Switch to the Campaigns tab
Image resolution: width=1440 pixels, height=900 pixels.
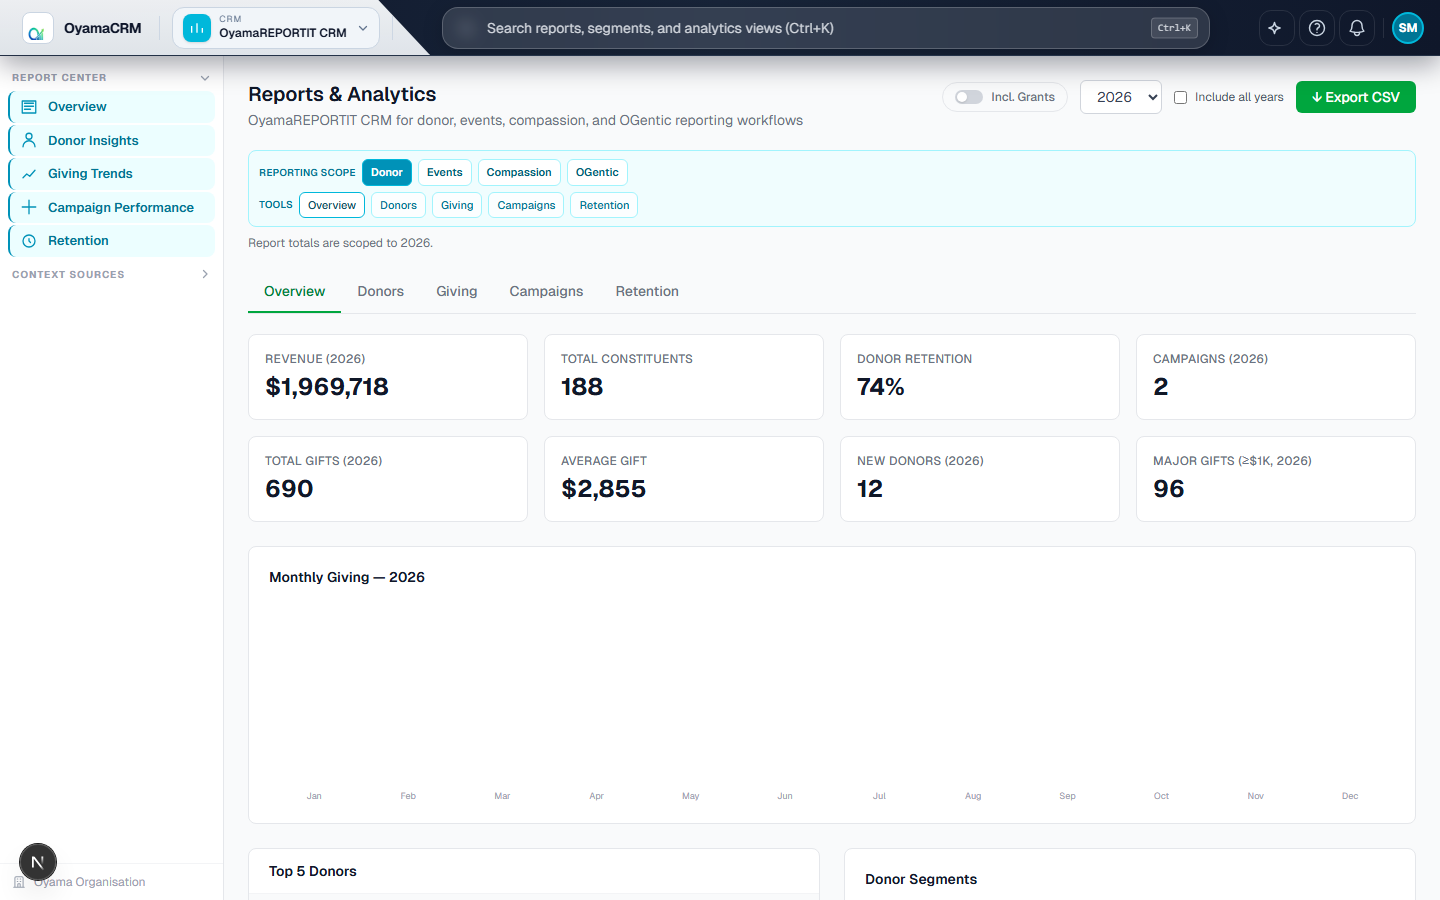tap(546, 292)
